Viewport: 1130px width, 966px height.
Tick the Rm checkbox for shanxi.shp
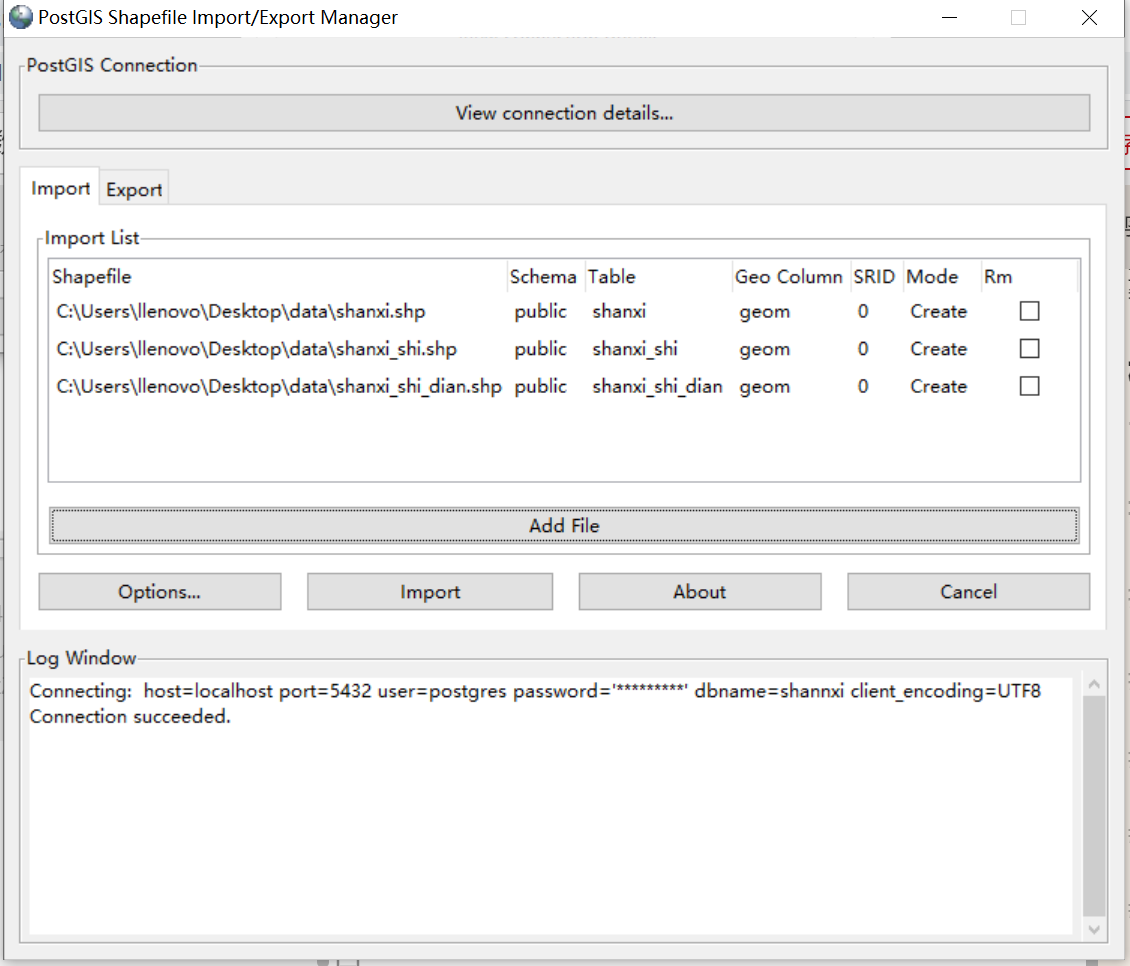pos(1029,311)
